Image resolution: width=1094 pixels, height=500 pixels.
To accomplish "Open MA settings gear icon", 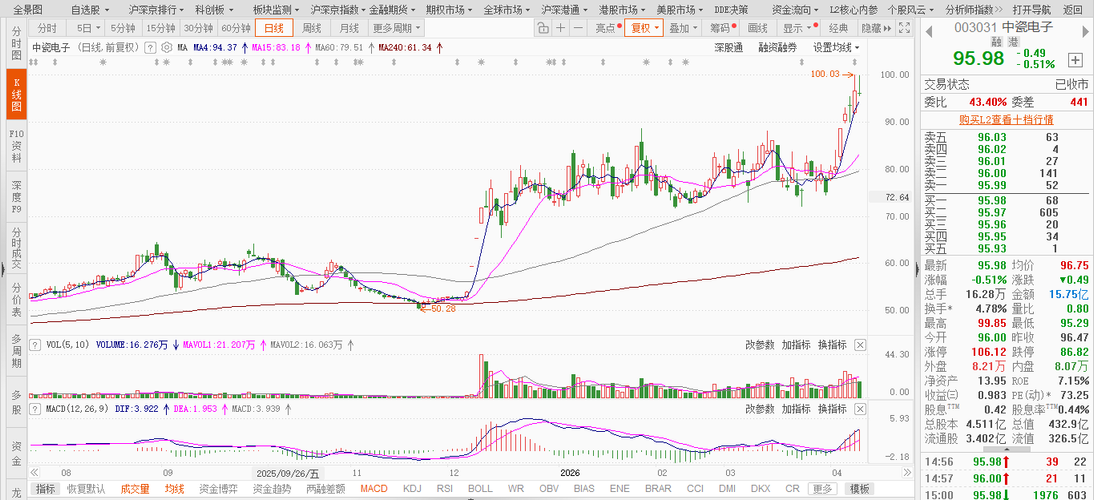I will (166, 47).
